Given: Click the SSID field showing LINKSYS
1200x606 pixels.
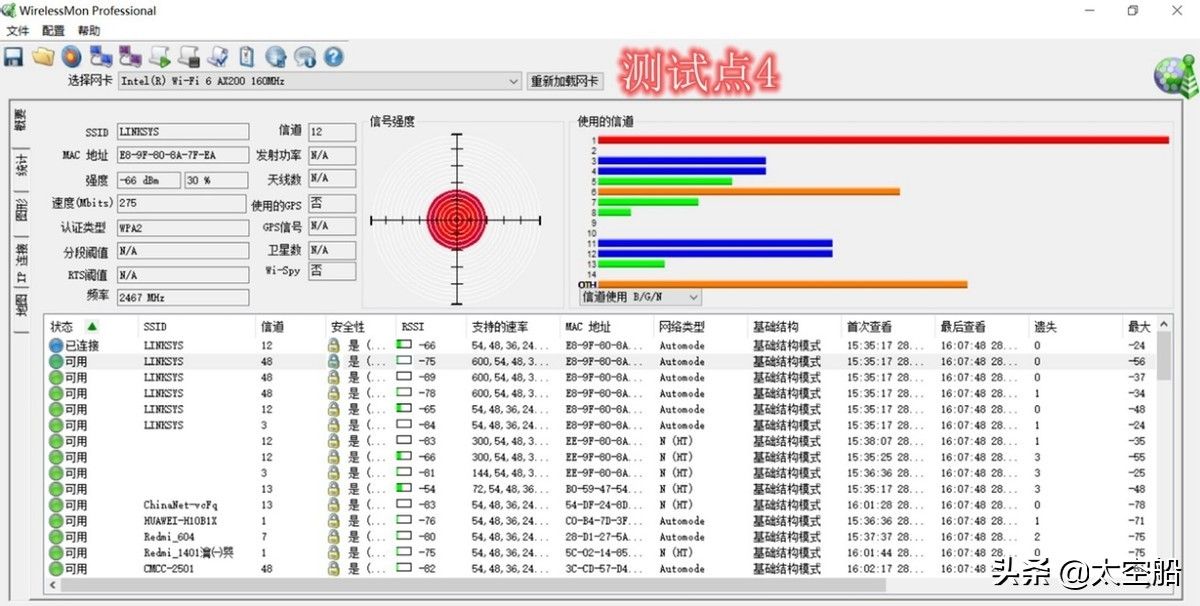Looking at the screenshot, I should click(182, 132).
